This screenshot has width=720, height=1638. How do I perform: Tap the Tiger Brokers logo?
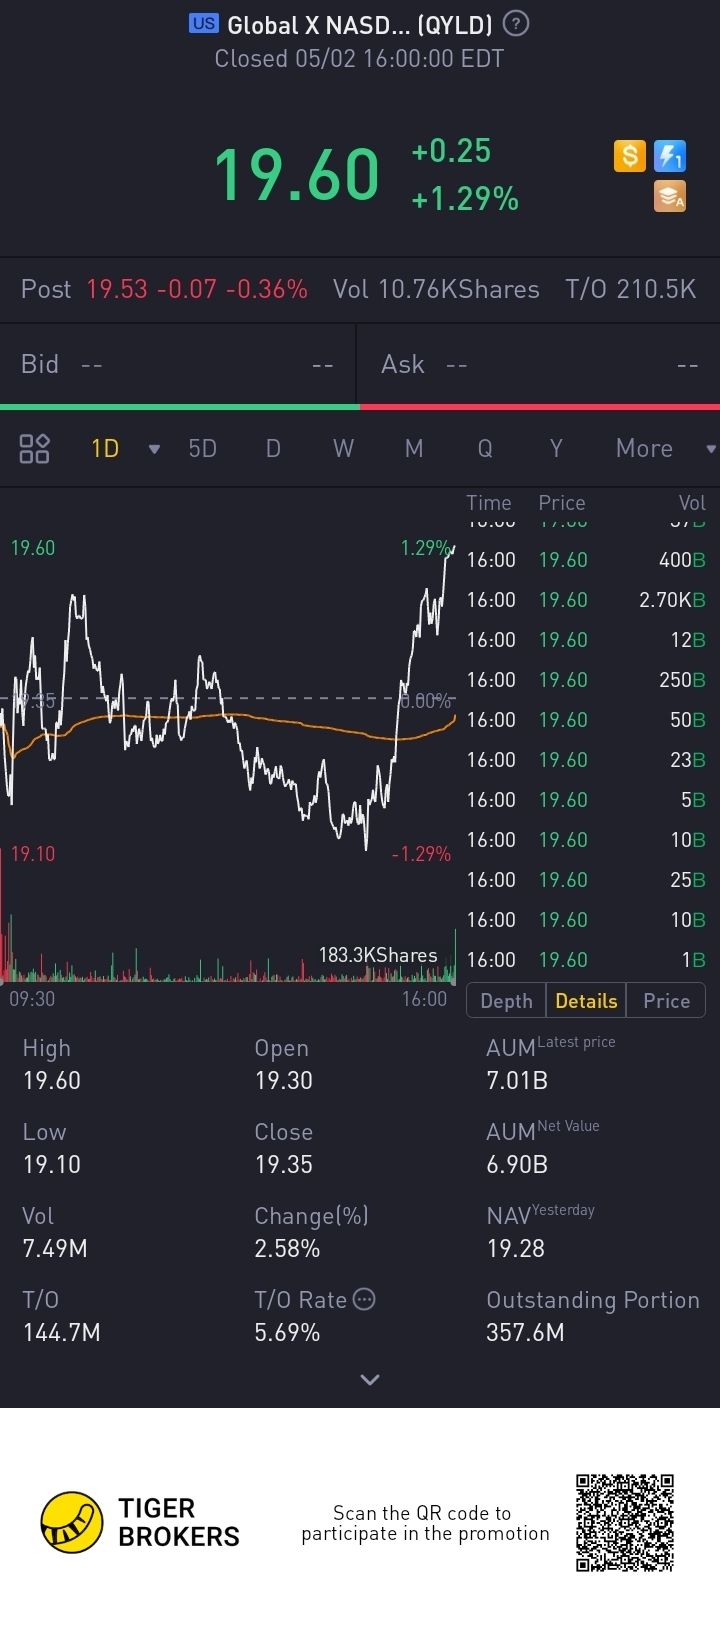[140, 1523]
